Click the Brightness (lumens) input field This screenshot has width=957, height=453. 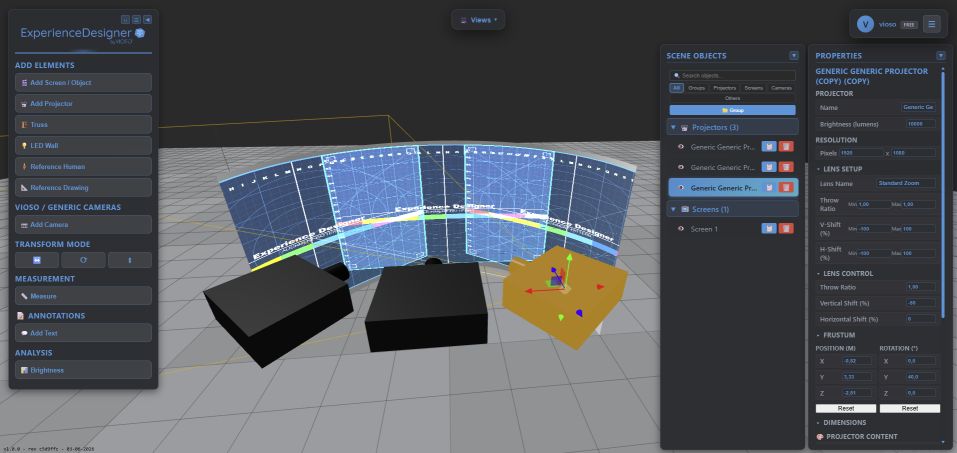pyautogui.click(x=921, y=124)
